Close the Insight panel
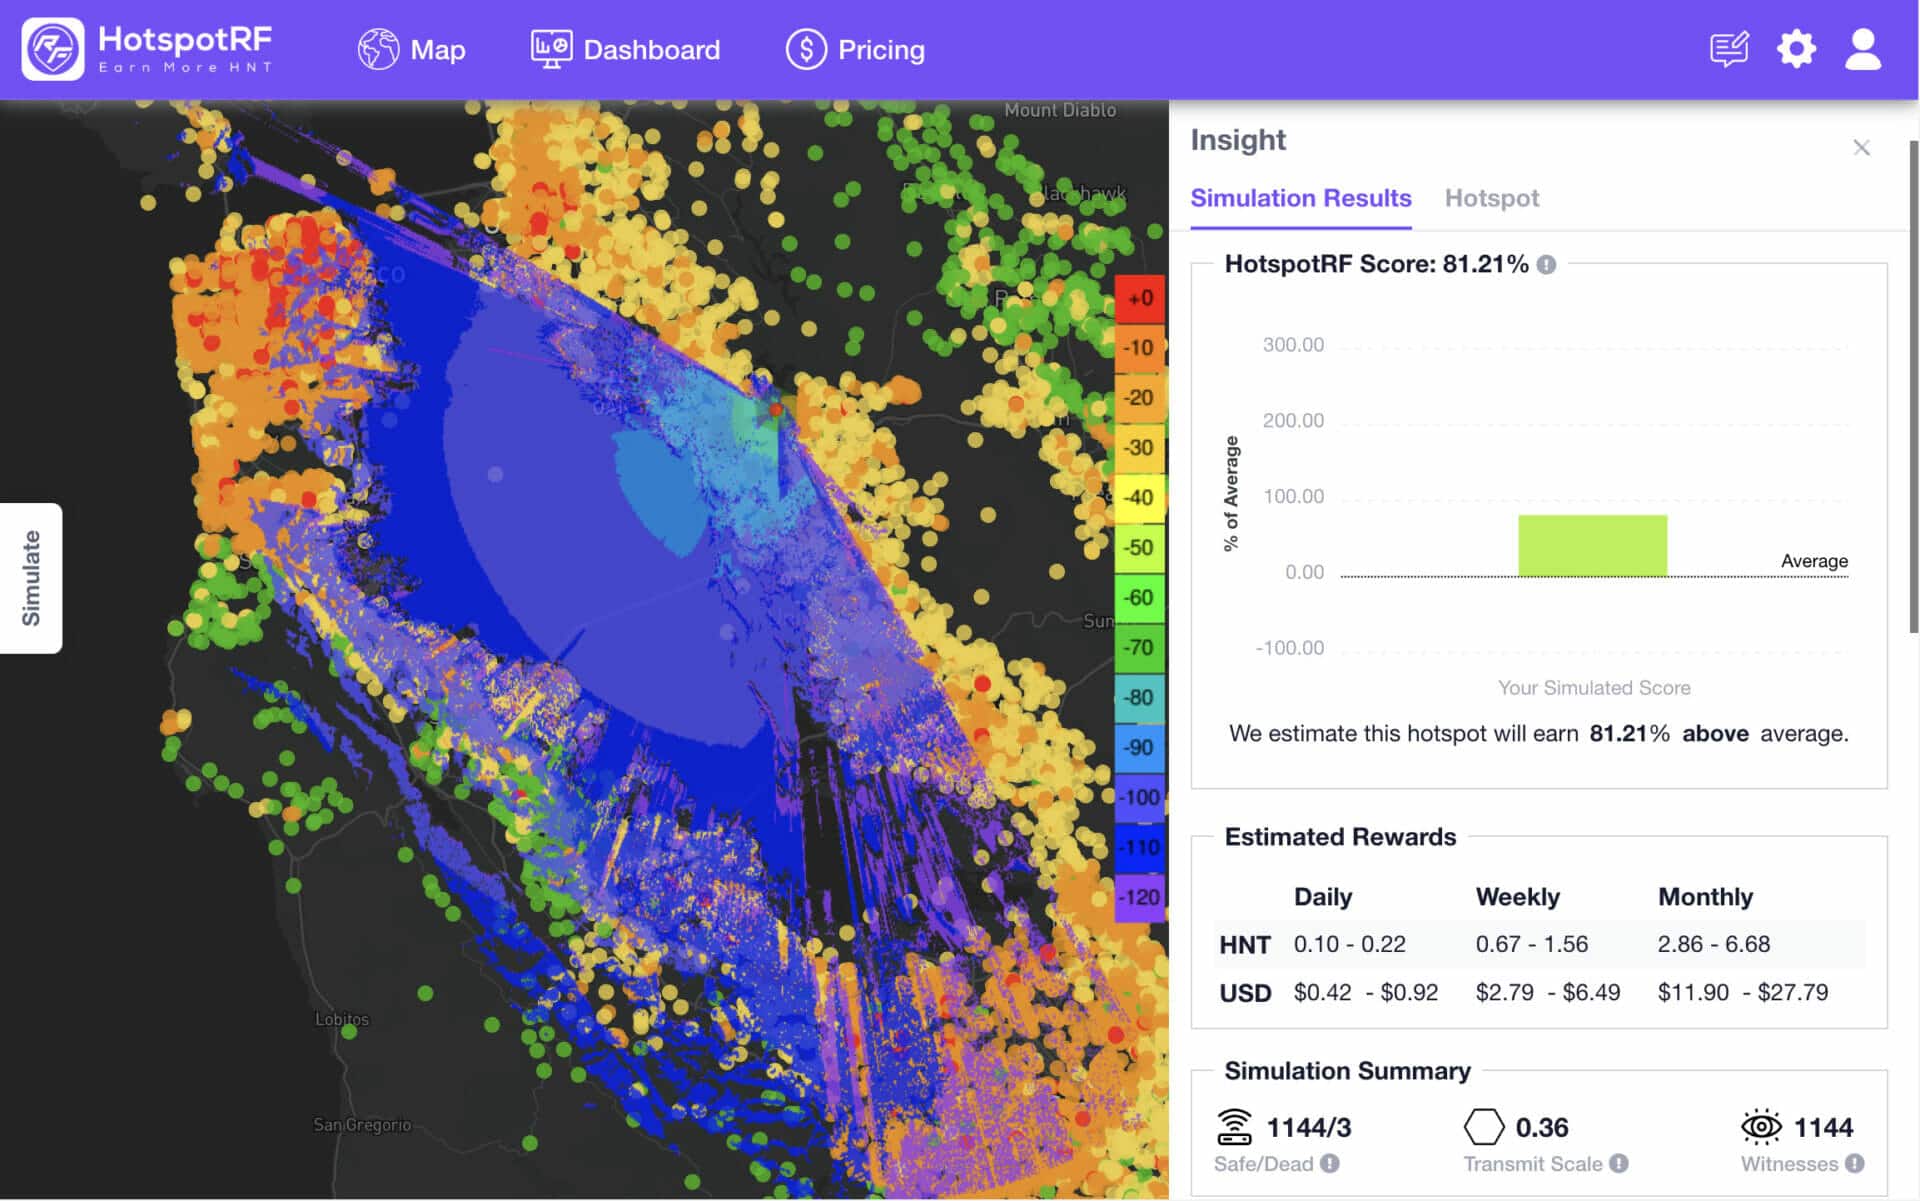The image size is (1920, 1201). [1861, 148]
